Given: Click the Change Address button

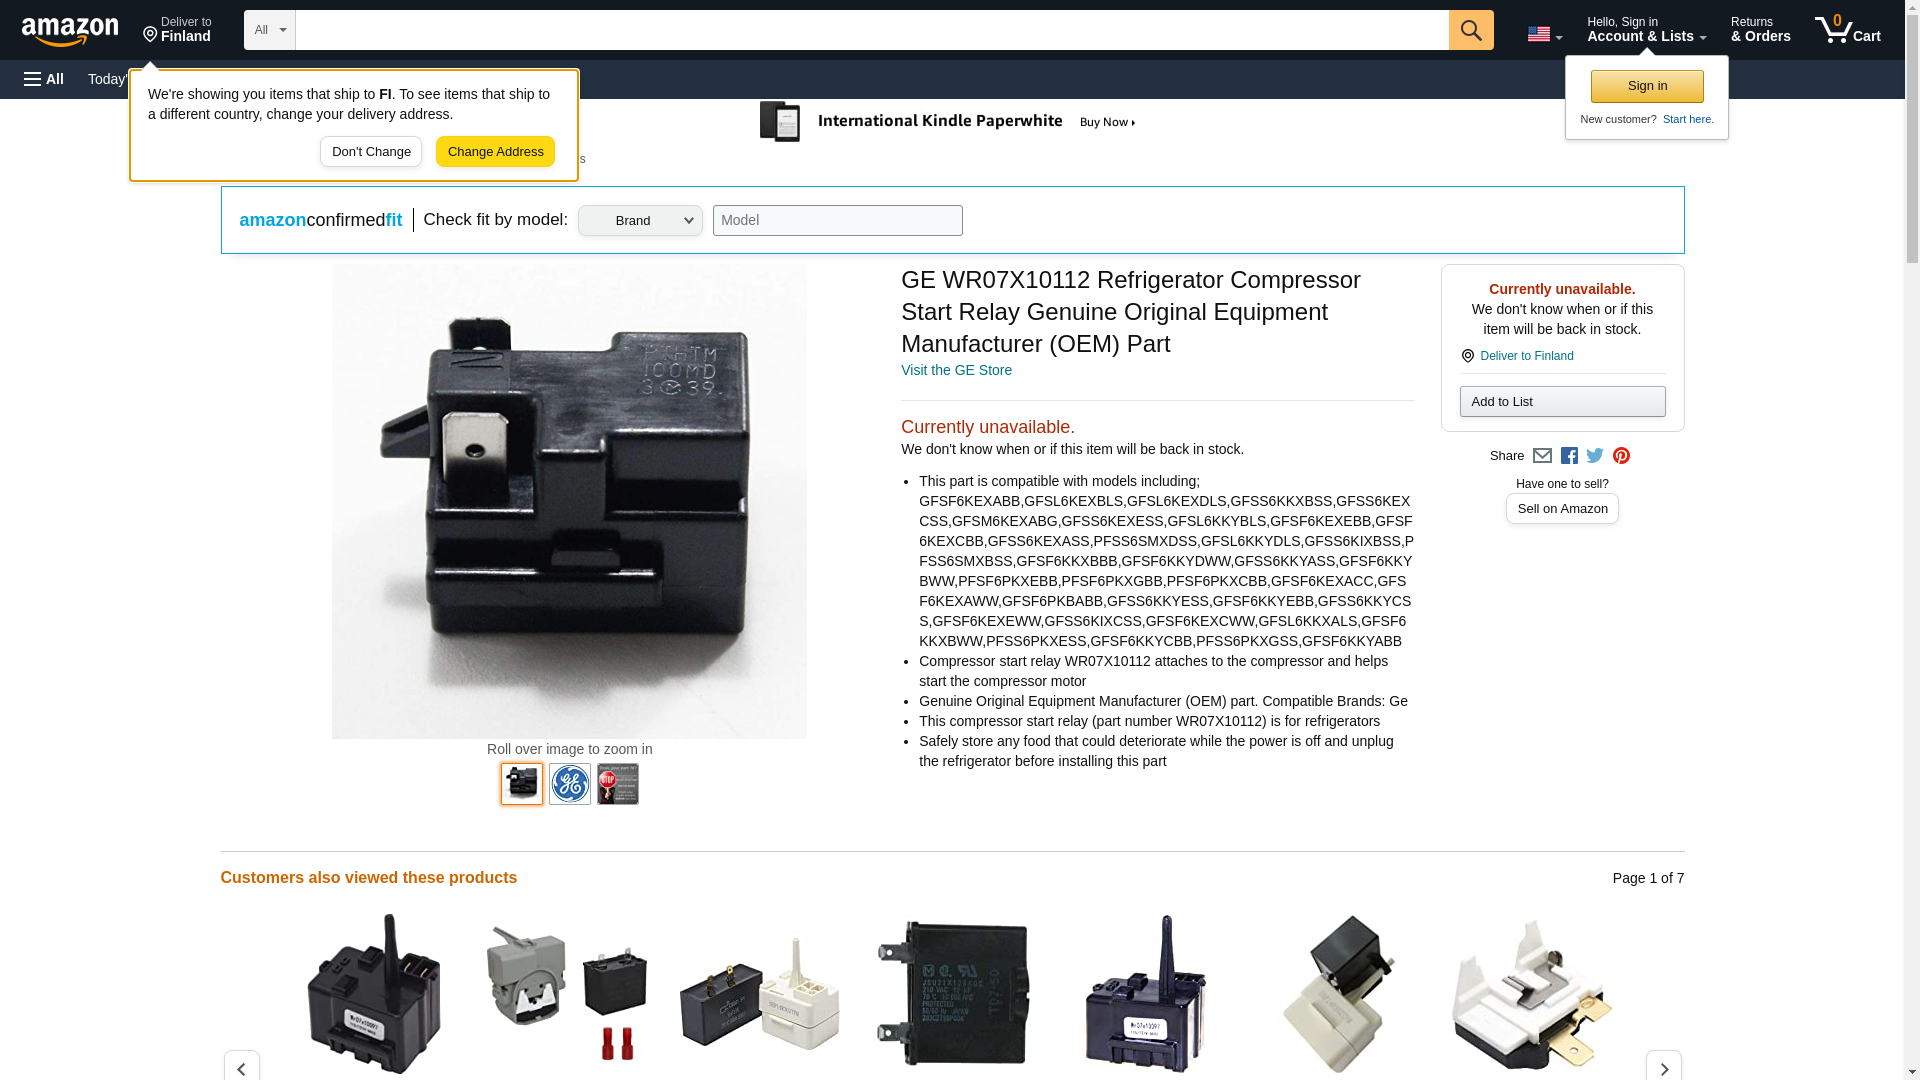Looking at the screenshot, I should 495,152.
